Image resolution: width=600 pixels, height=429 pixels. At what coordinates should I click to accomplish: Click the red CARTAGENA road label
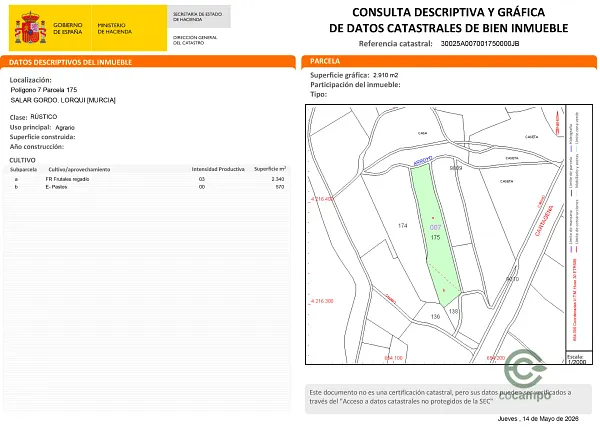click(x=544, y=220)
